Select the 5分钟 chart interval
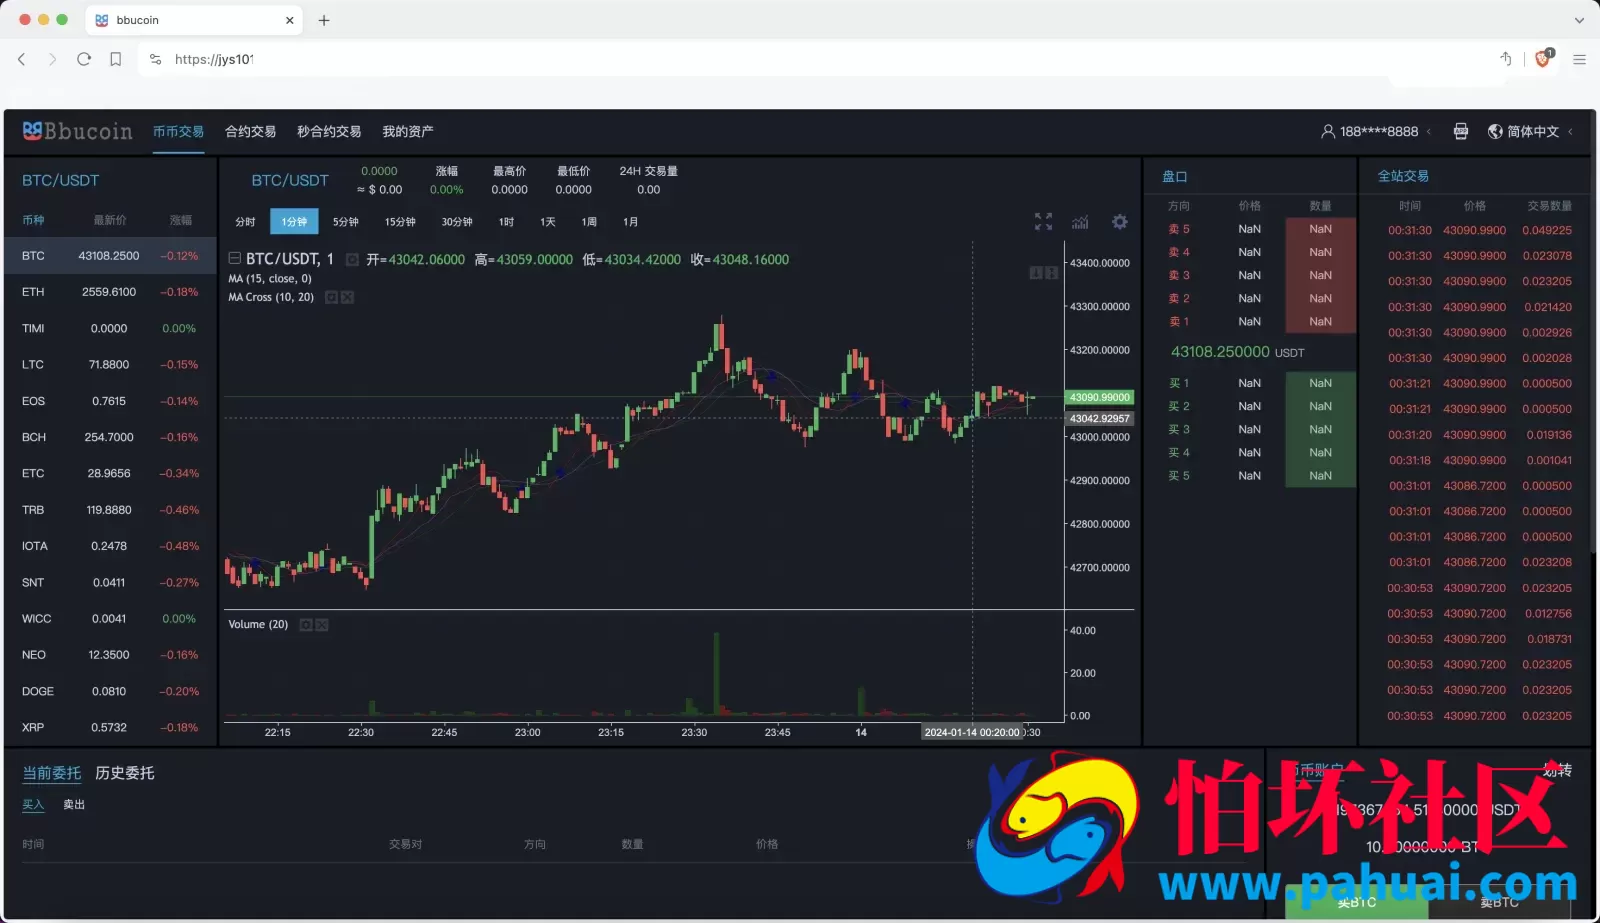This screenshot has height=923, width=1600. (346, 222)
